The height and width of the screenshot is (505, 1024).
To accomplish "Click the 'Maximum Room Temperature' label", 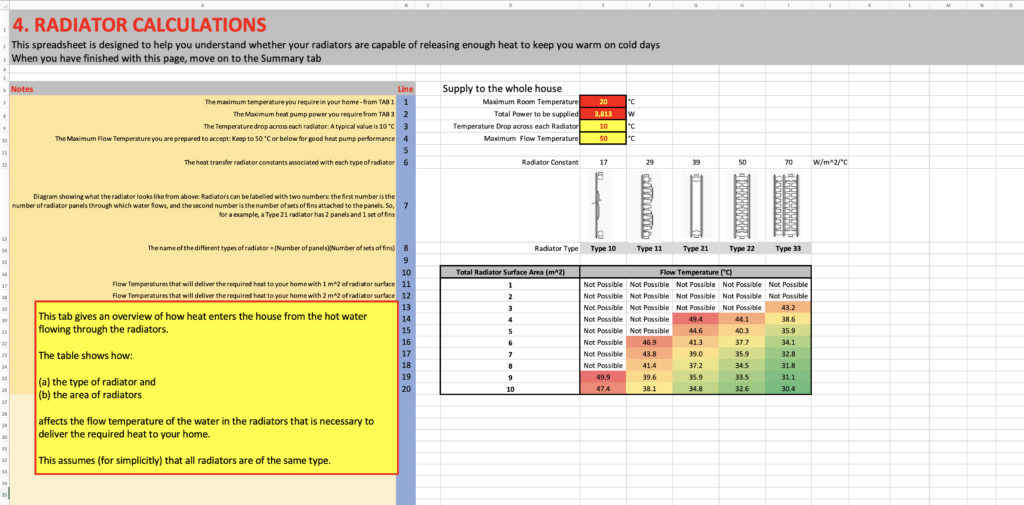I will [530, 102].
